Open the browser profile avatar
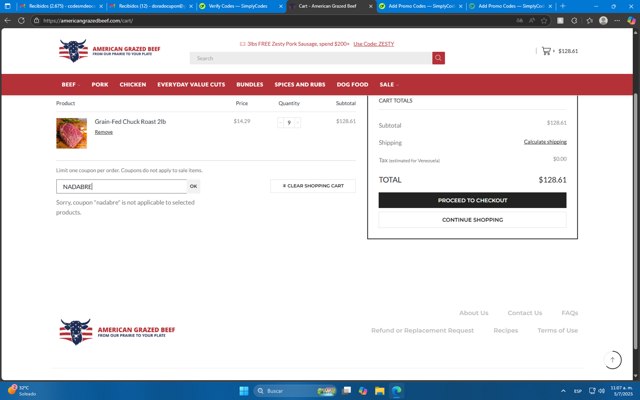Image resolution: width=640 pixels, height=400 pixels. click(603, 20)
